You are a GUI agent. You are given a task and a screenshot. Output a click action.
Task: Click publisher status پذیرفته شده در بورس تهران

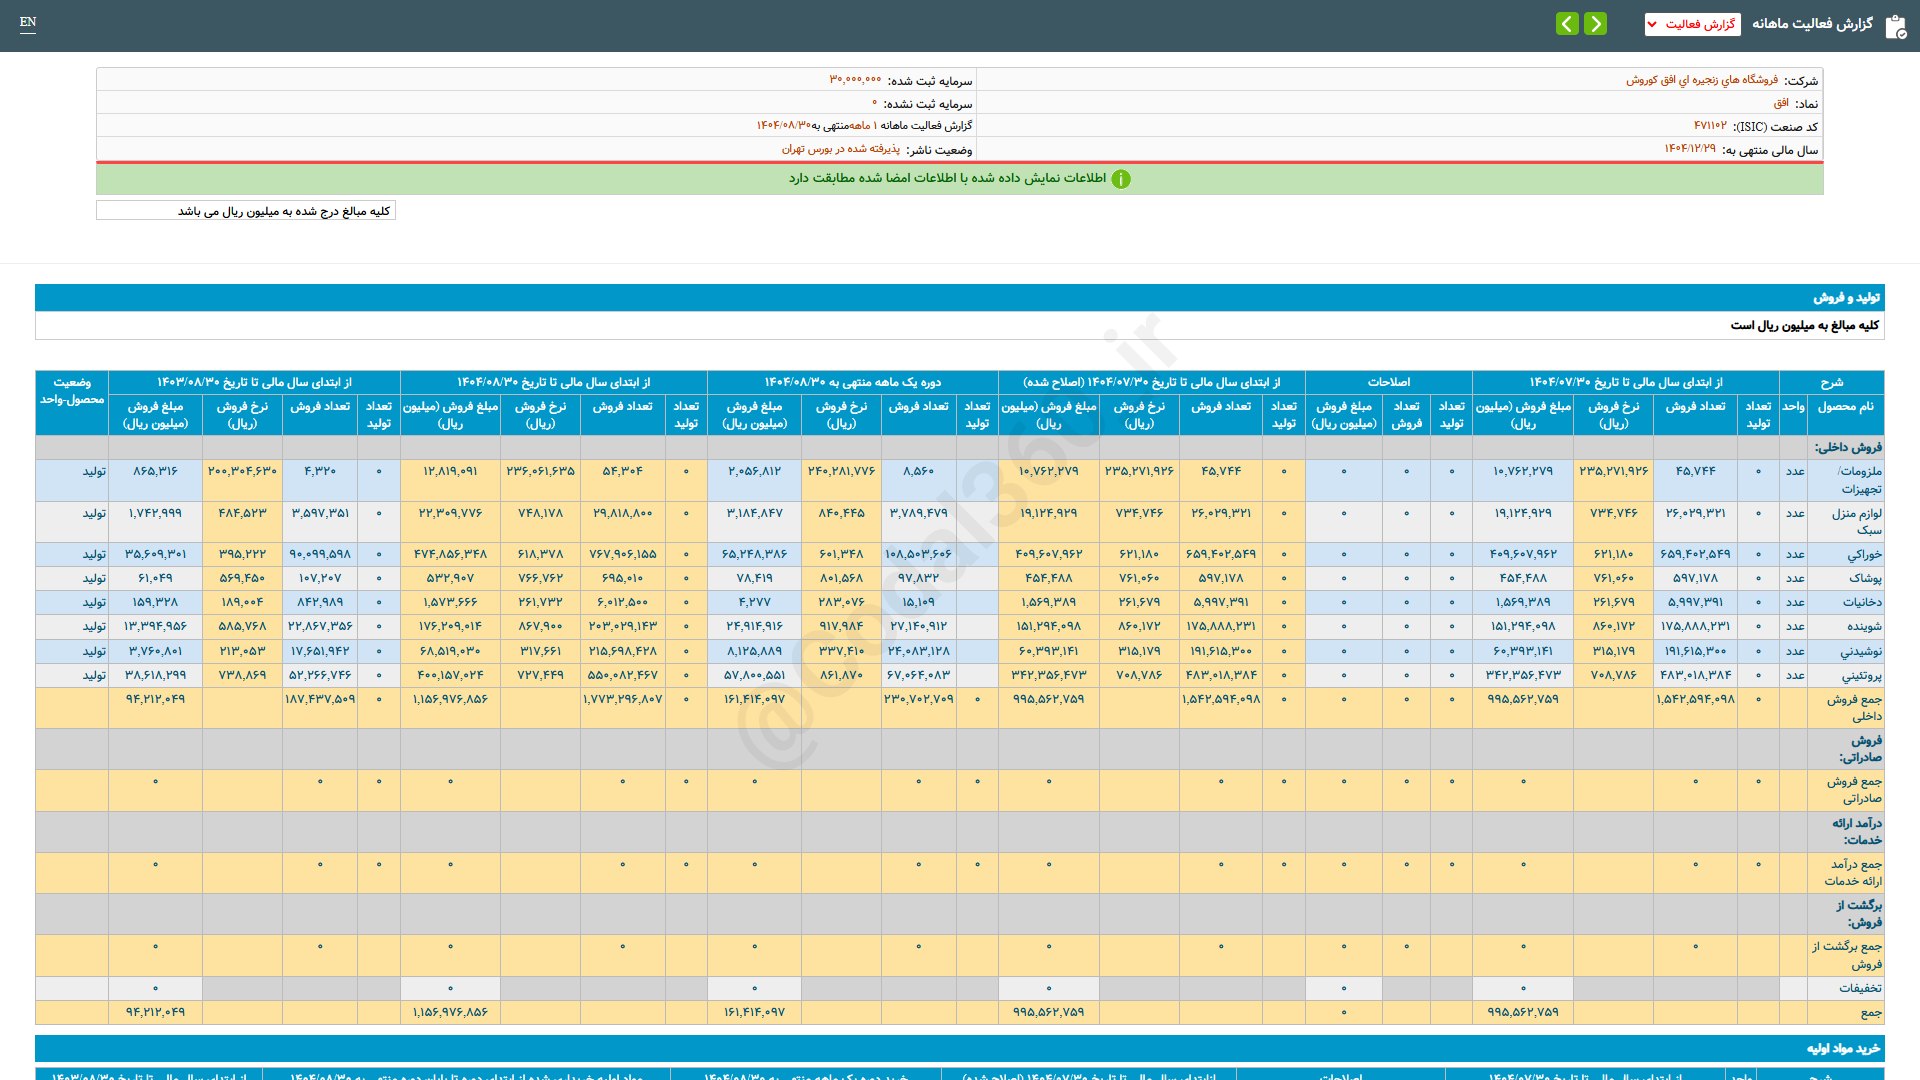point(840,149)
